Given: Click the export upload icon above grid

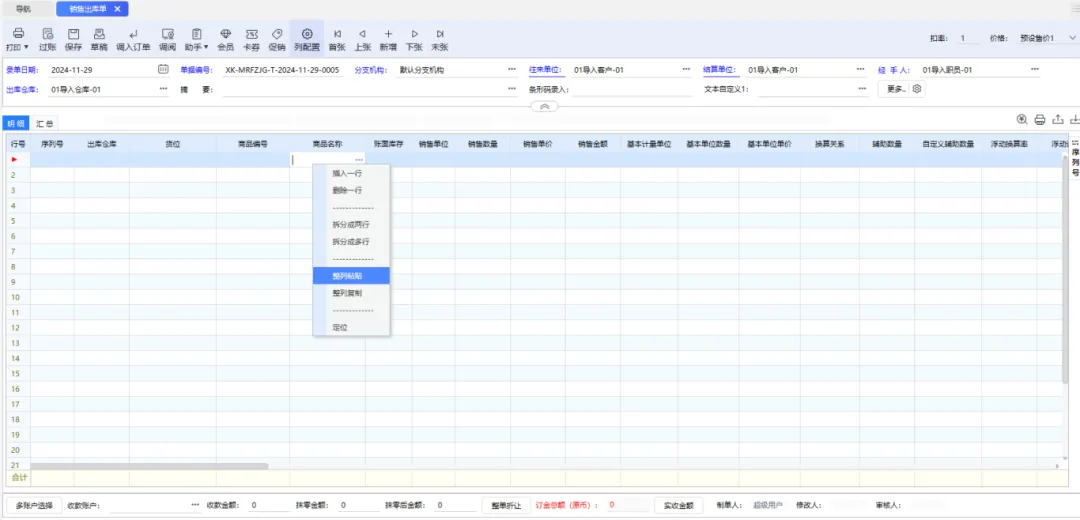Looking at the screenshot, I should tap(1058, 119).
